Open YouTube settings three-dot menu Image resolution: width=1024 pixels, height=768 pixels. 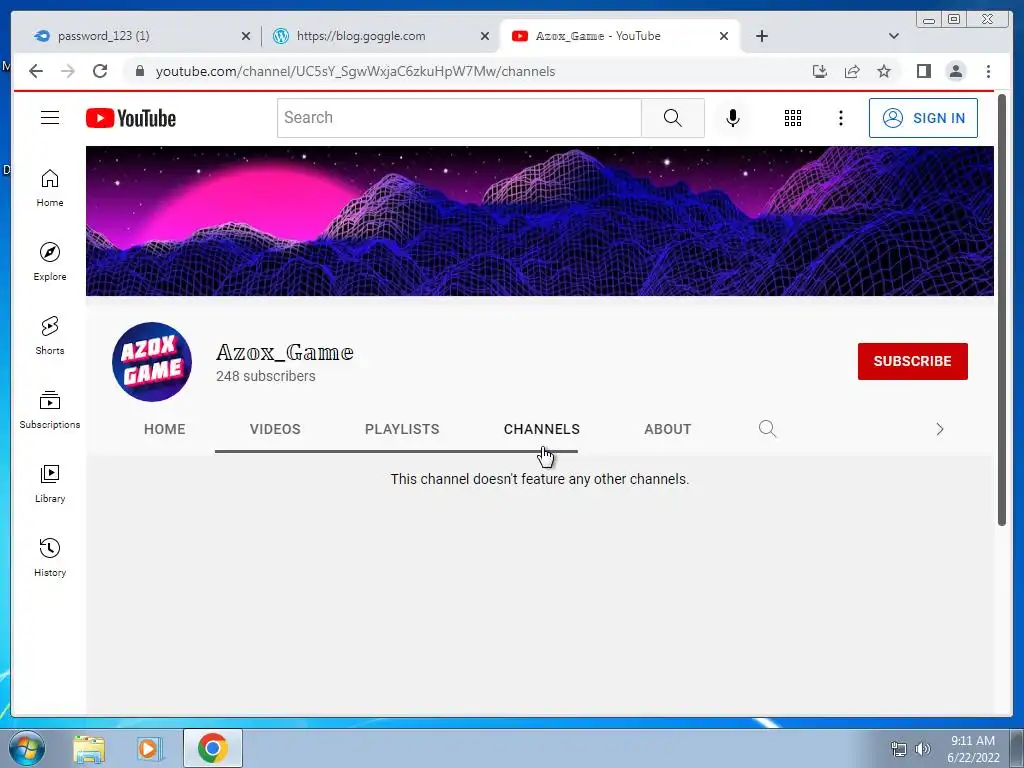point(840,118)
